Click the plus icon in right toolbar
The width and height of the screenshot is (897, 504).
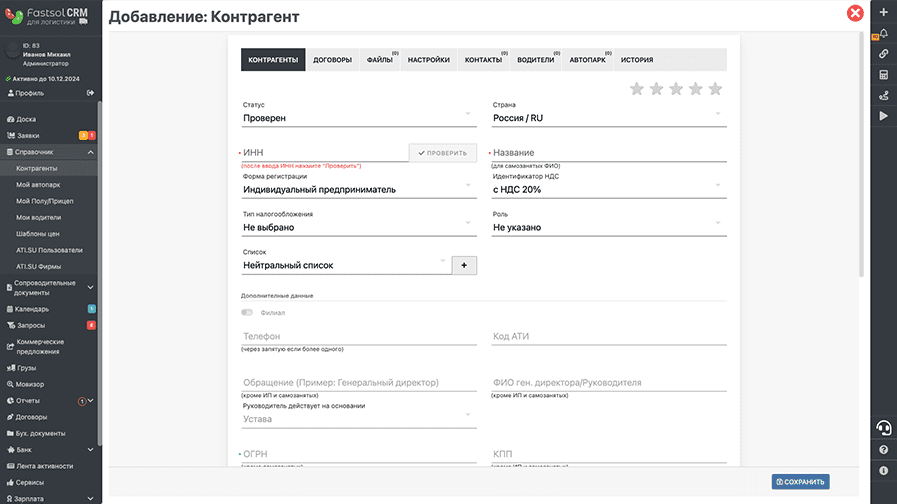pyautogui.click(x=883, y=12)
